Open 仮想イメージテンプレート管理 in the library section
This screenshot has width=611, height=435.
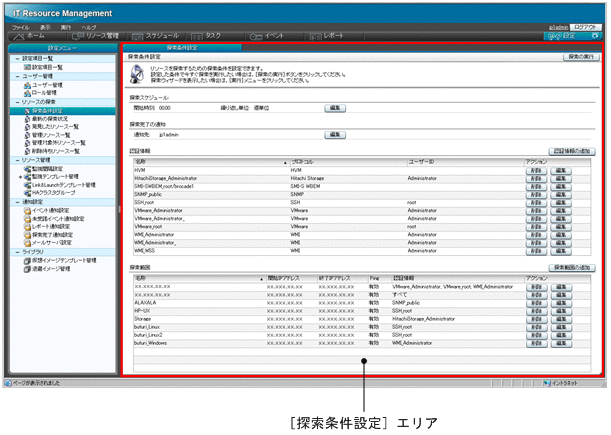[62, 261]
